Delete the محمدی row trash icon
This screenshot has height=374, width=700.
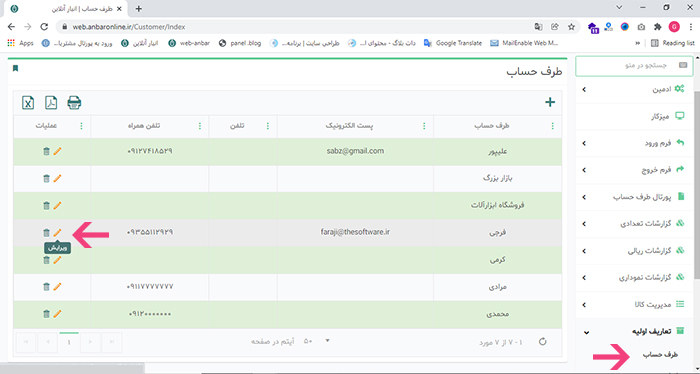point(46,314)
